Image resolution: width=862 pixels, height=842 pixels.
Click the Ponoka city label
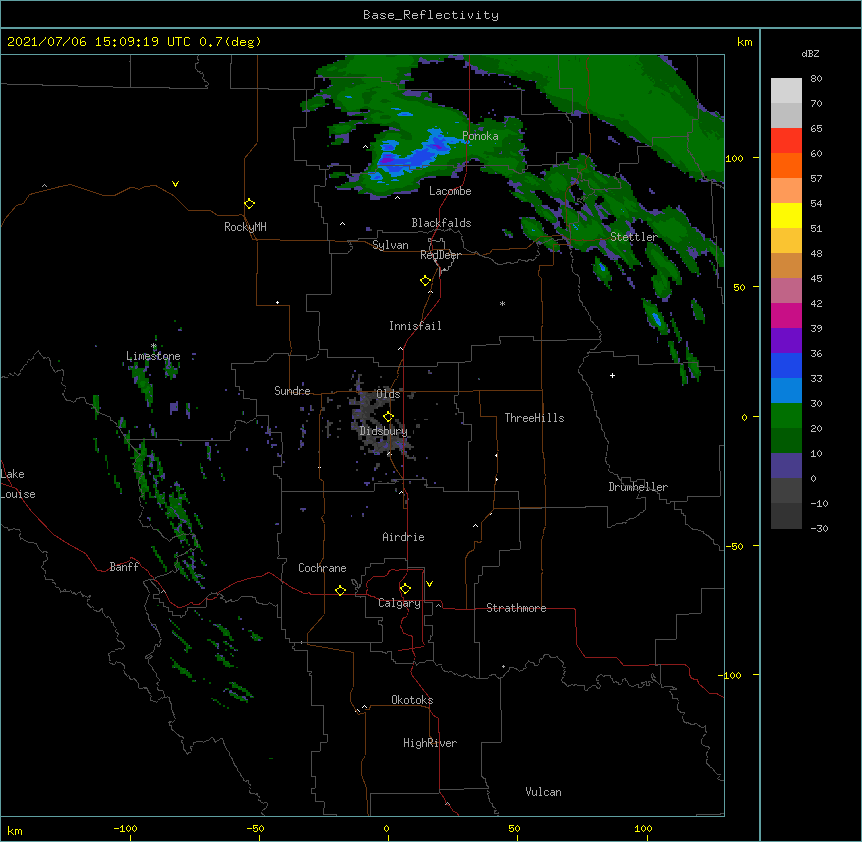click(480, 136)
